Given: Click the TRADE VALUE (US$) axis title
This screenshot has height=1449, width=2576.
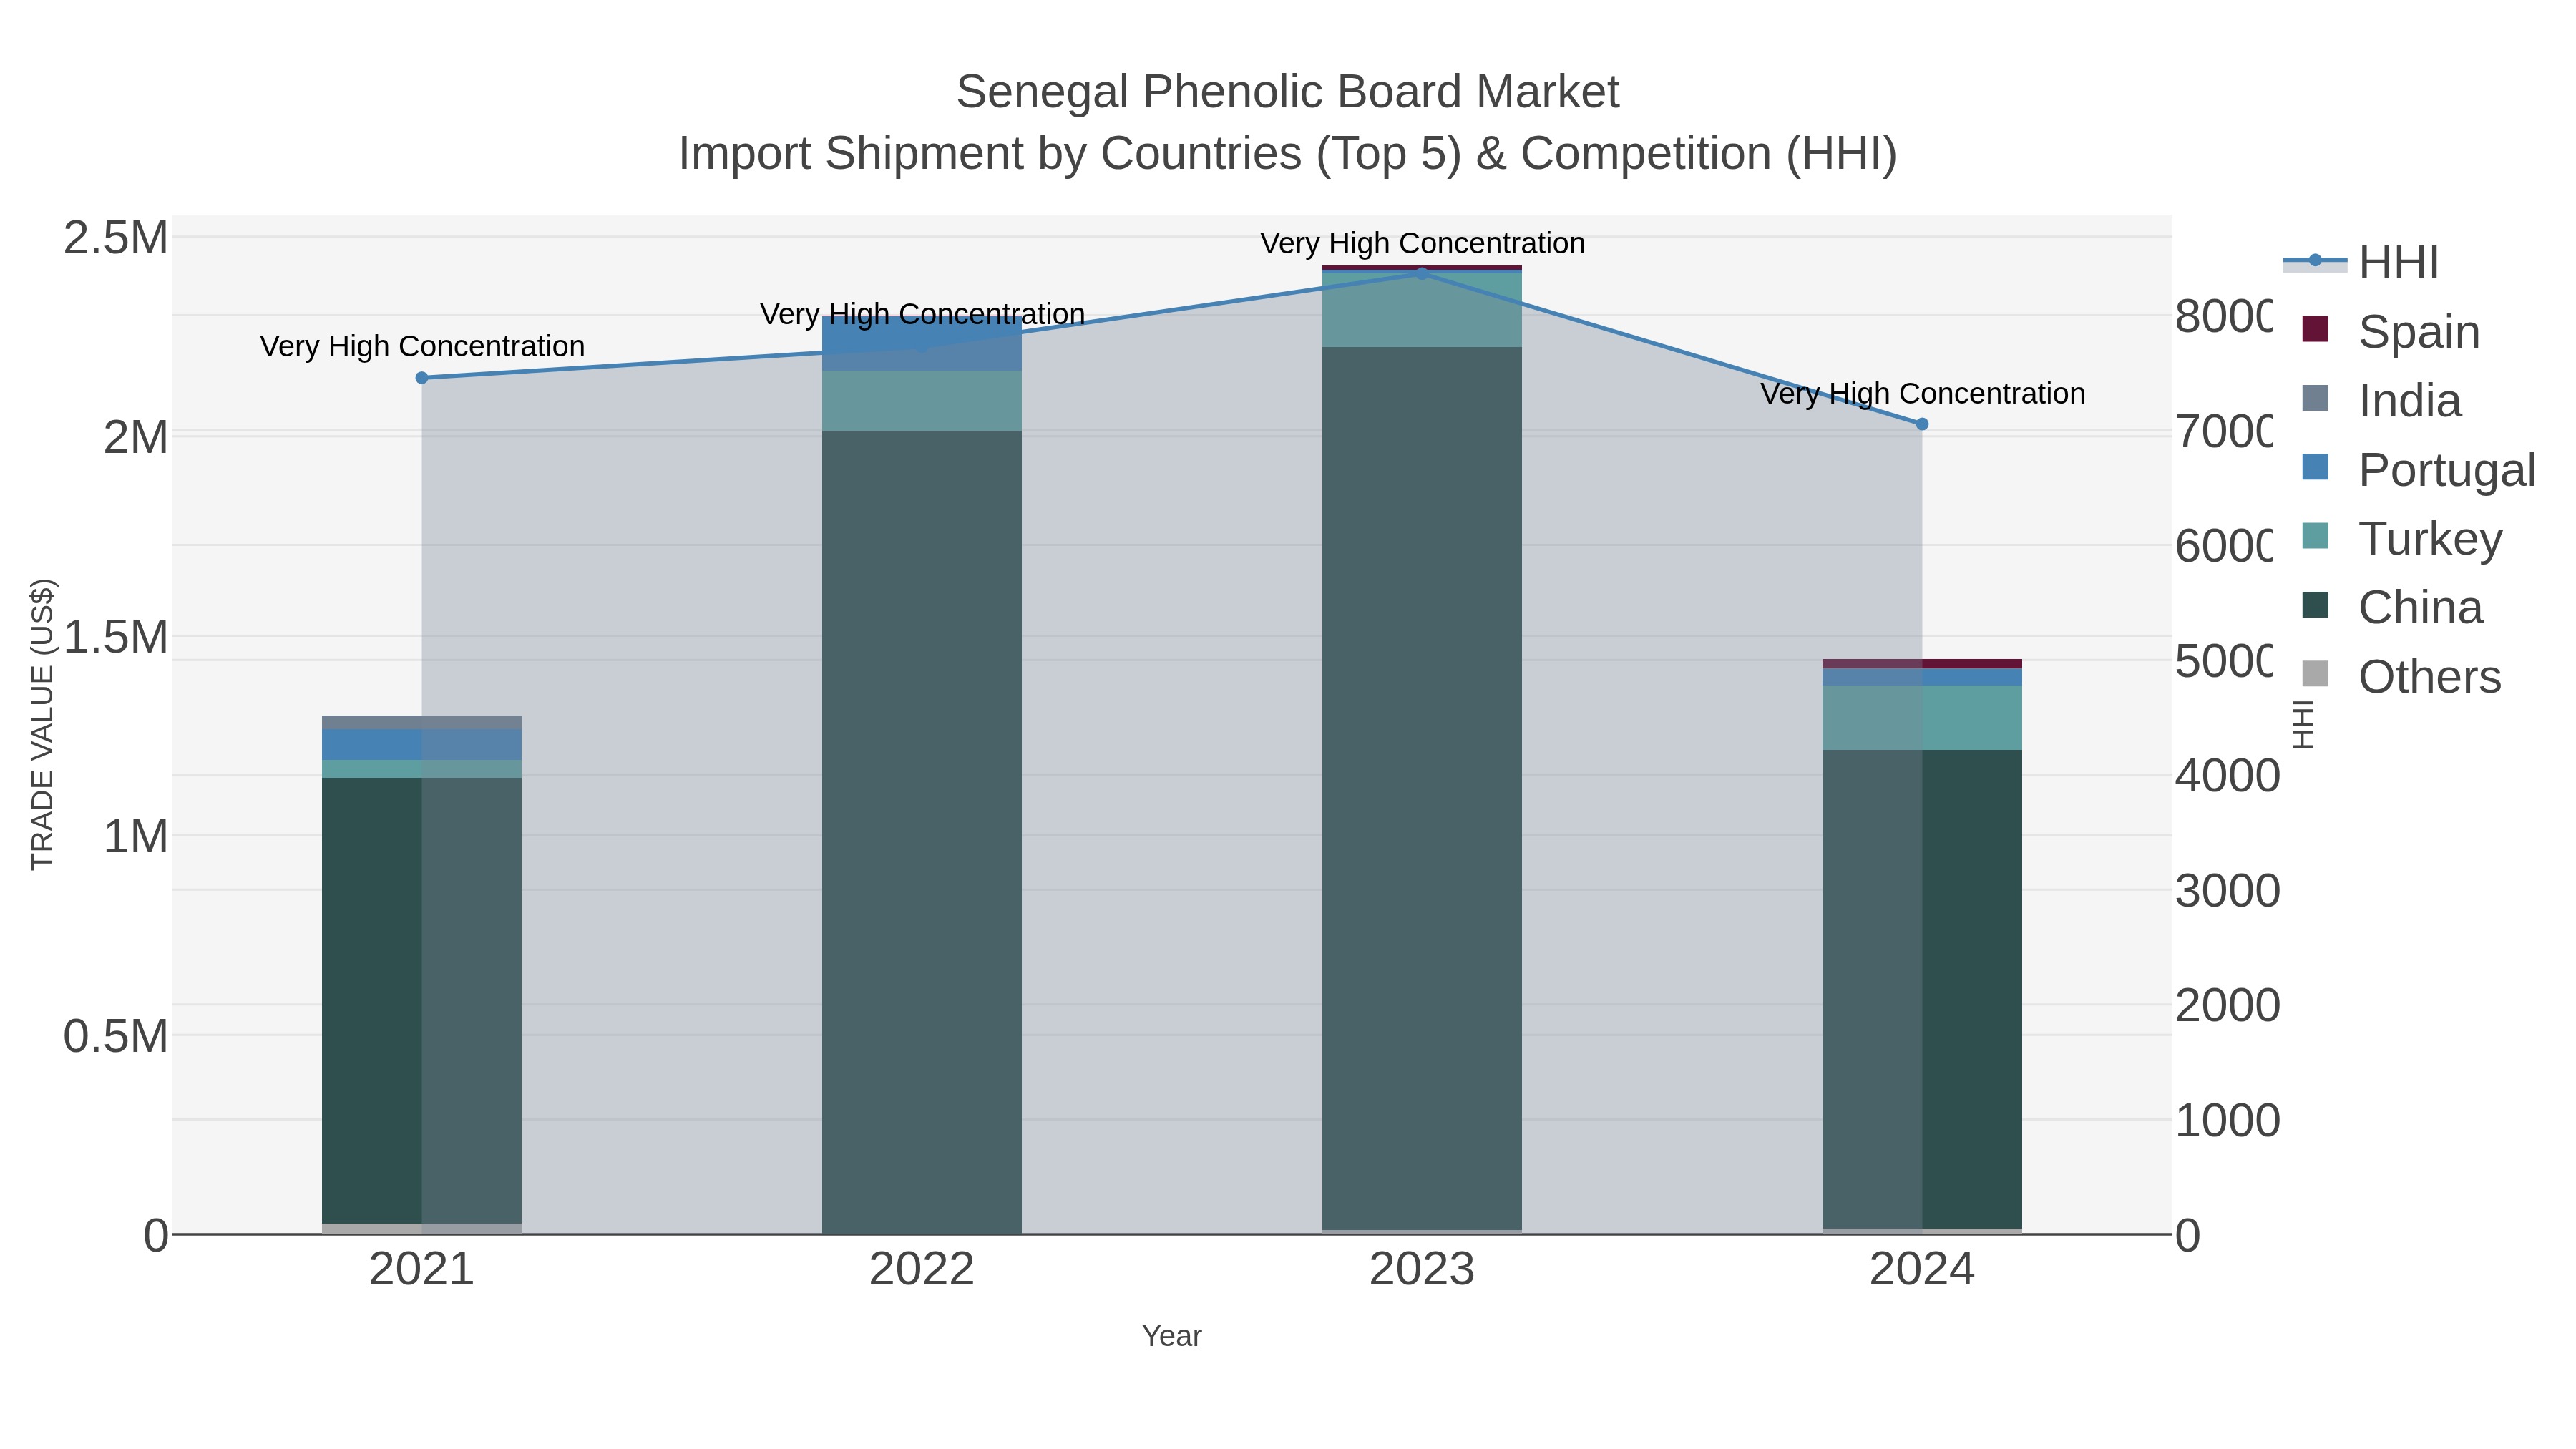Looking at the screenshot, I should point(42,724).
